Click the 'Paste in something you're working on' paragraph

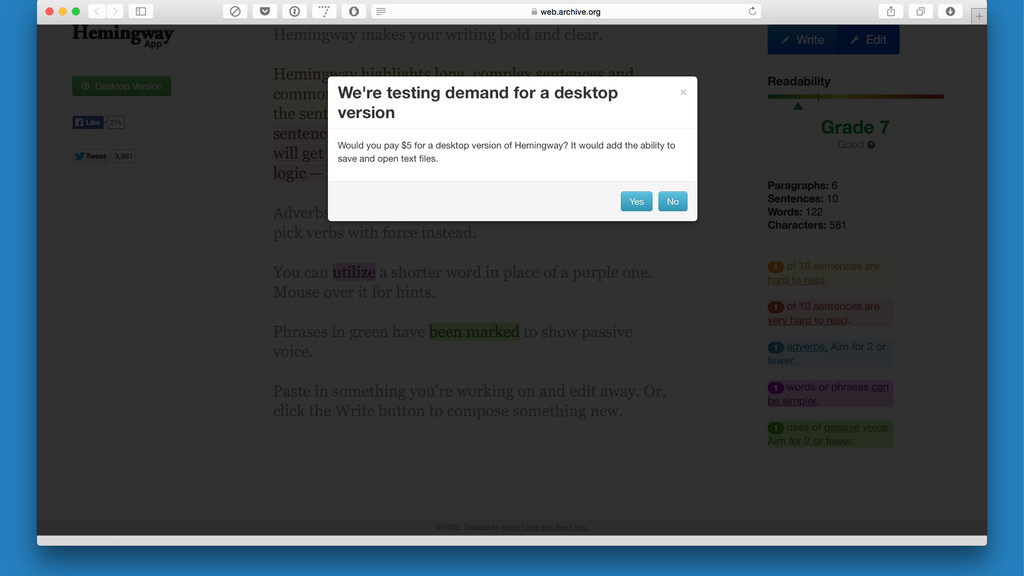coord(470,401)
